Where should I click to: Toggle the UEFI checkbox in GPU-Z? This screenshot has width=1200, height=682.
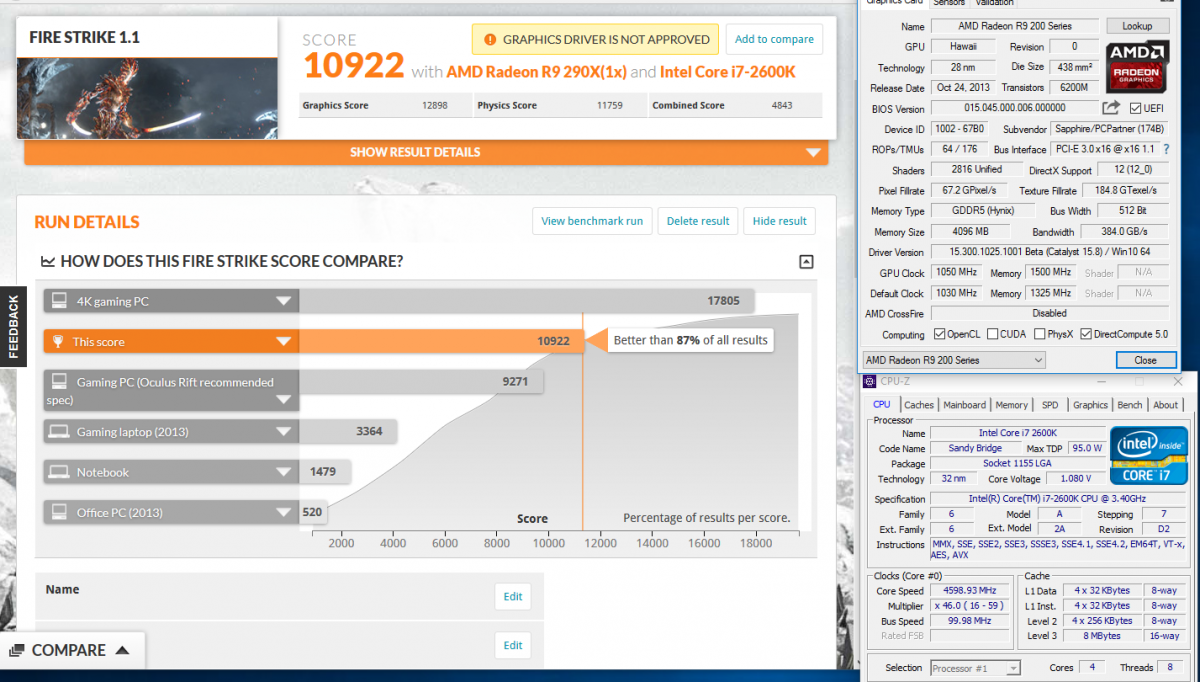[1135, 108]
